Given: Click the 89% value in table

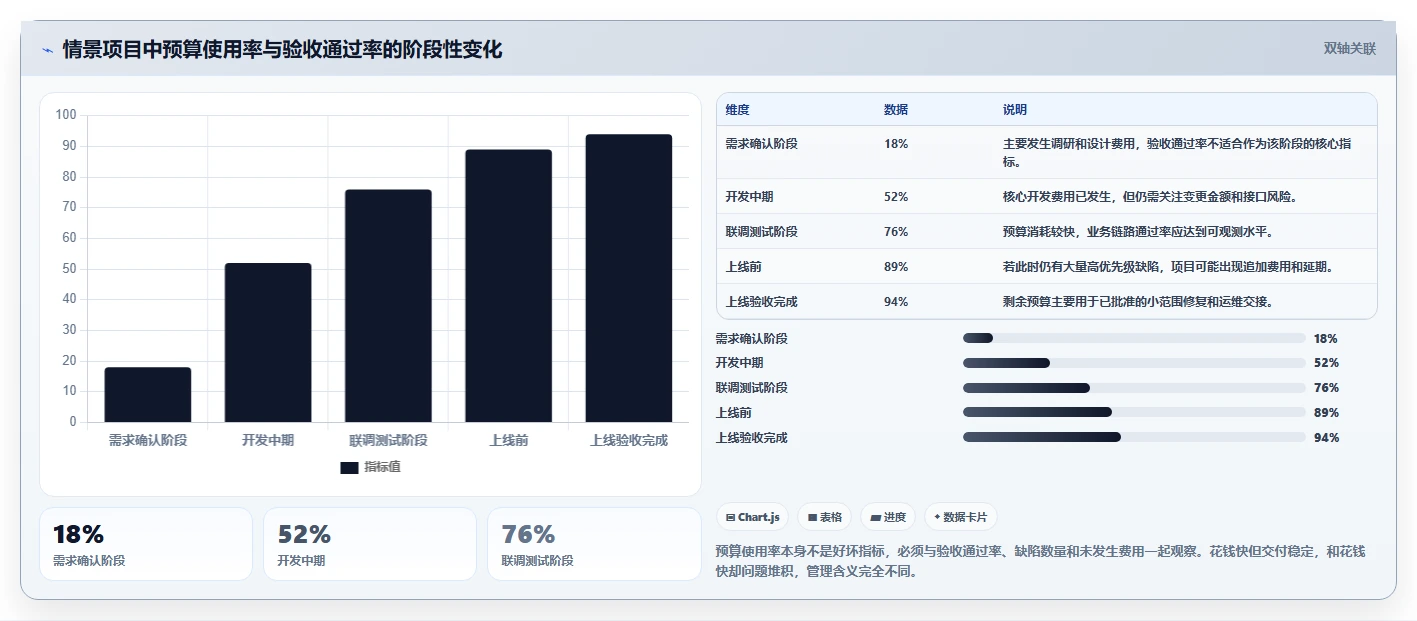Looking at the screenshot, I should pos(896,267).
